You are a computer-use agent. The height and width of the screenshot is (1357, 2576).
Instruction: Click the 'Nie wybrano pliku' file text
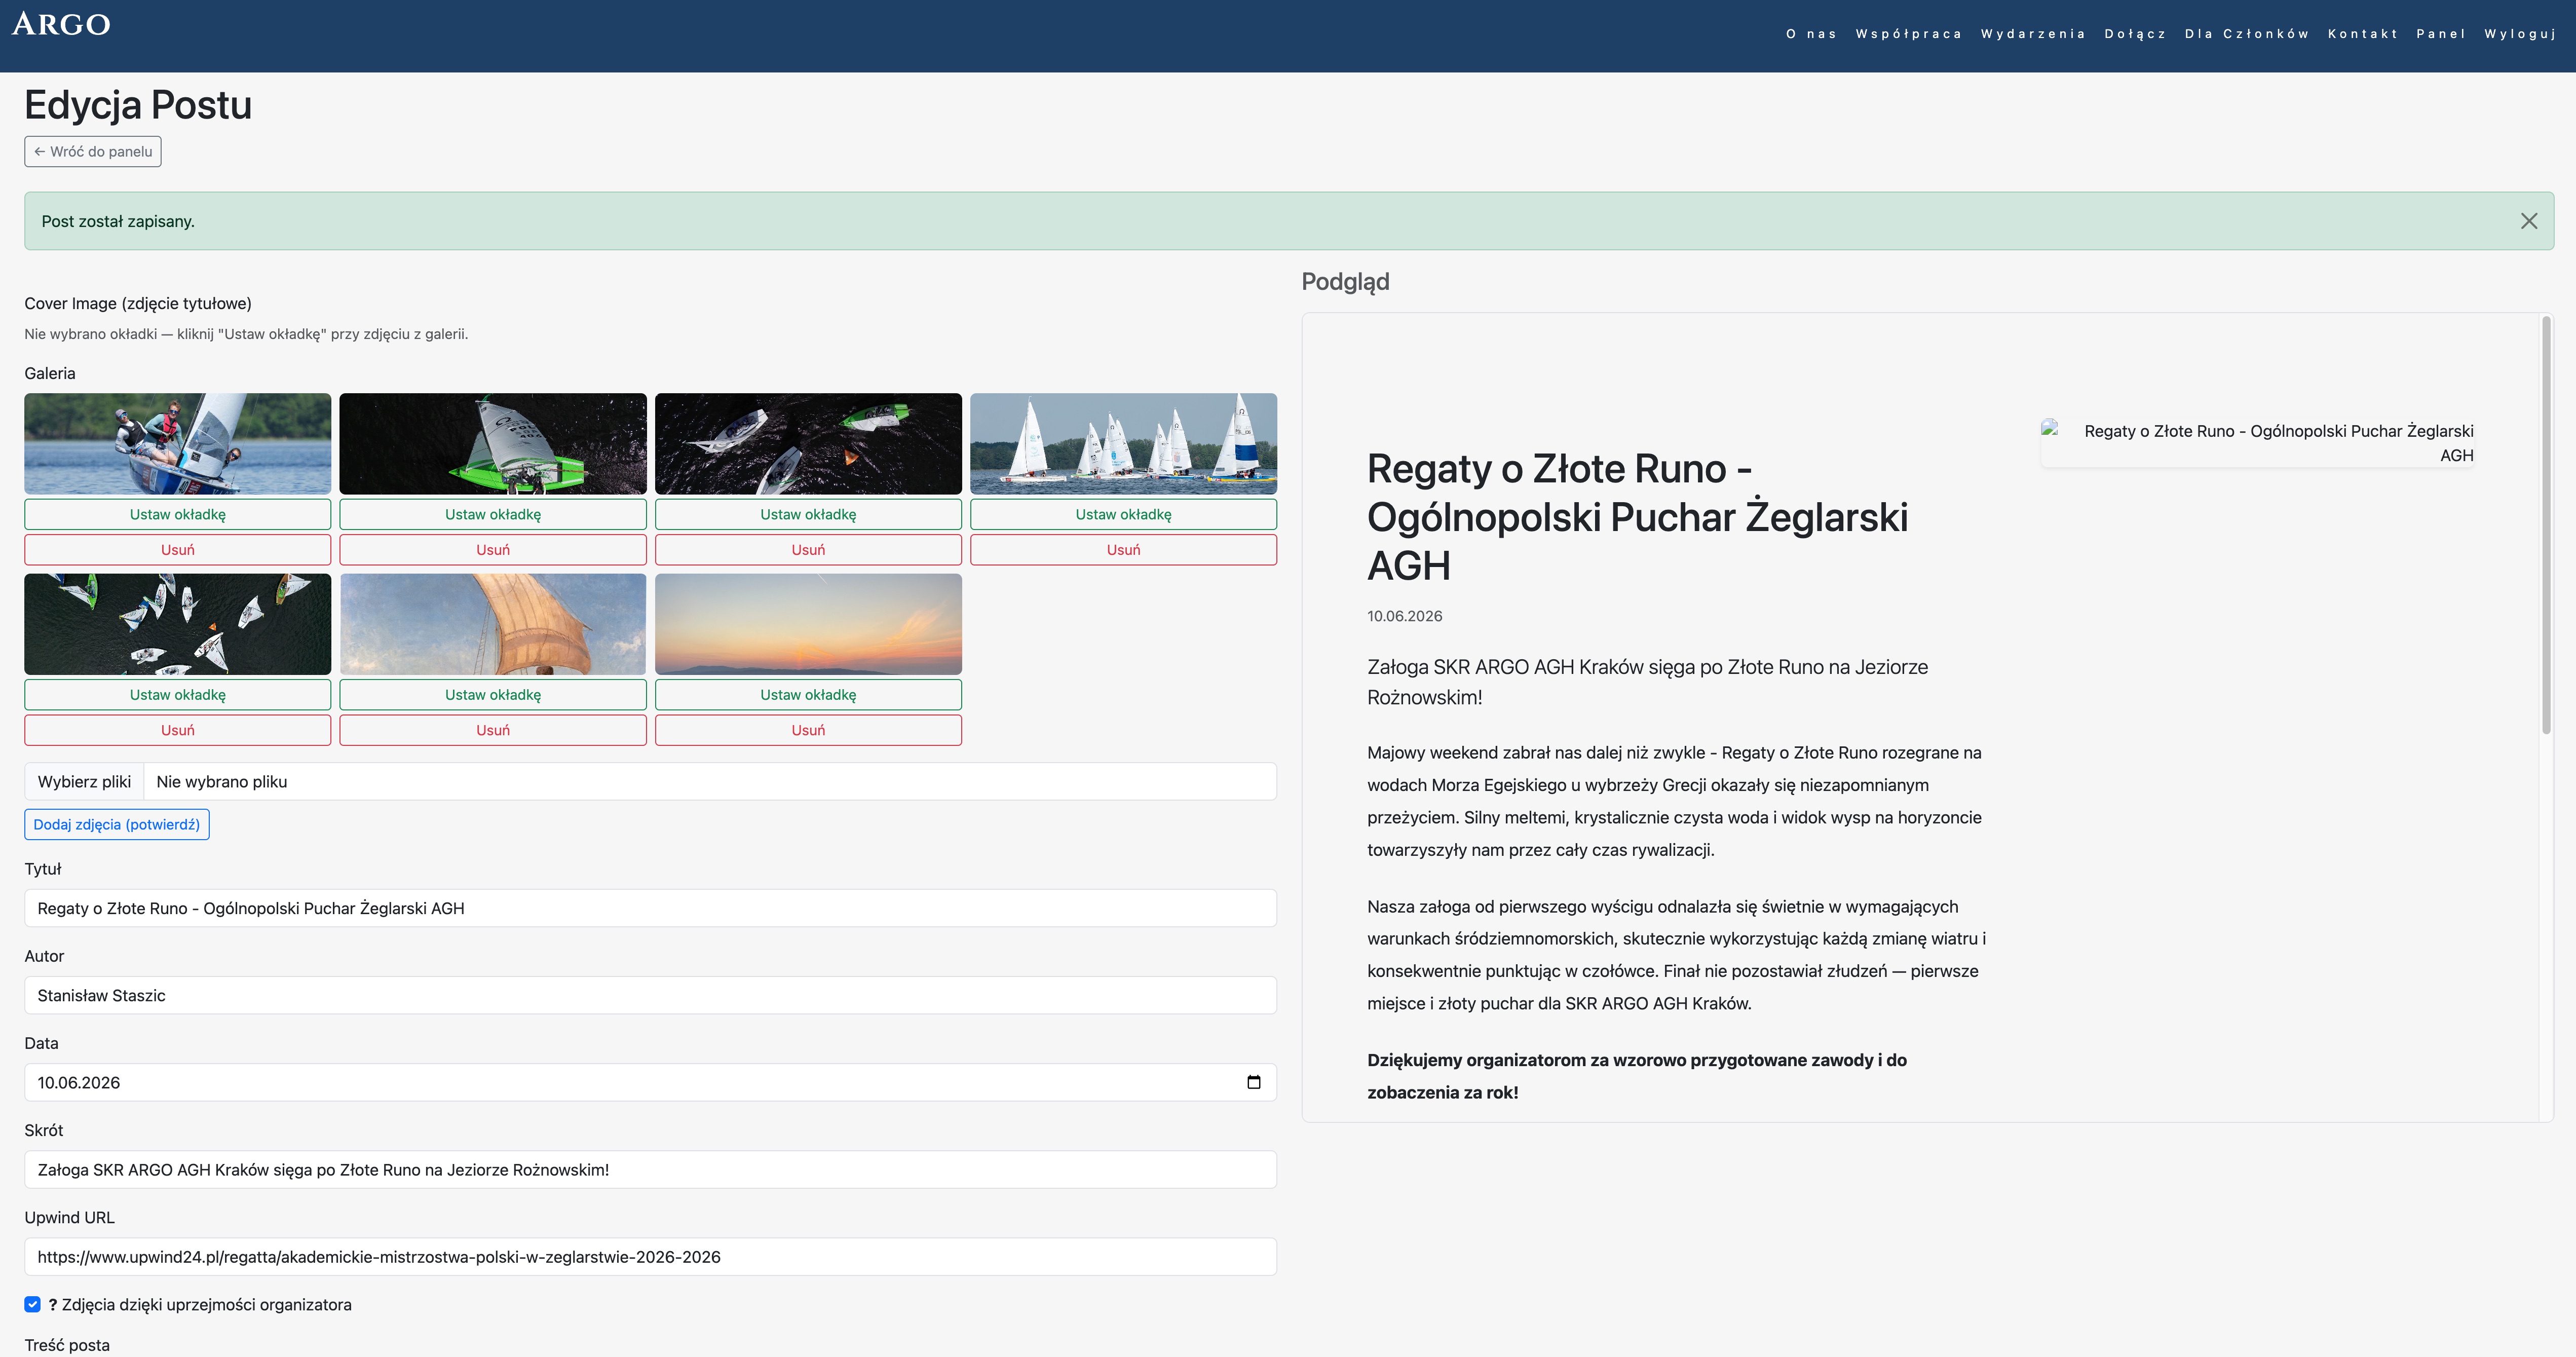point(222,782)
